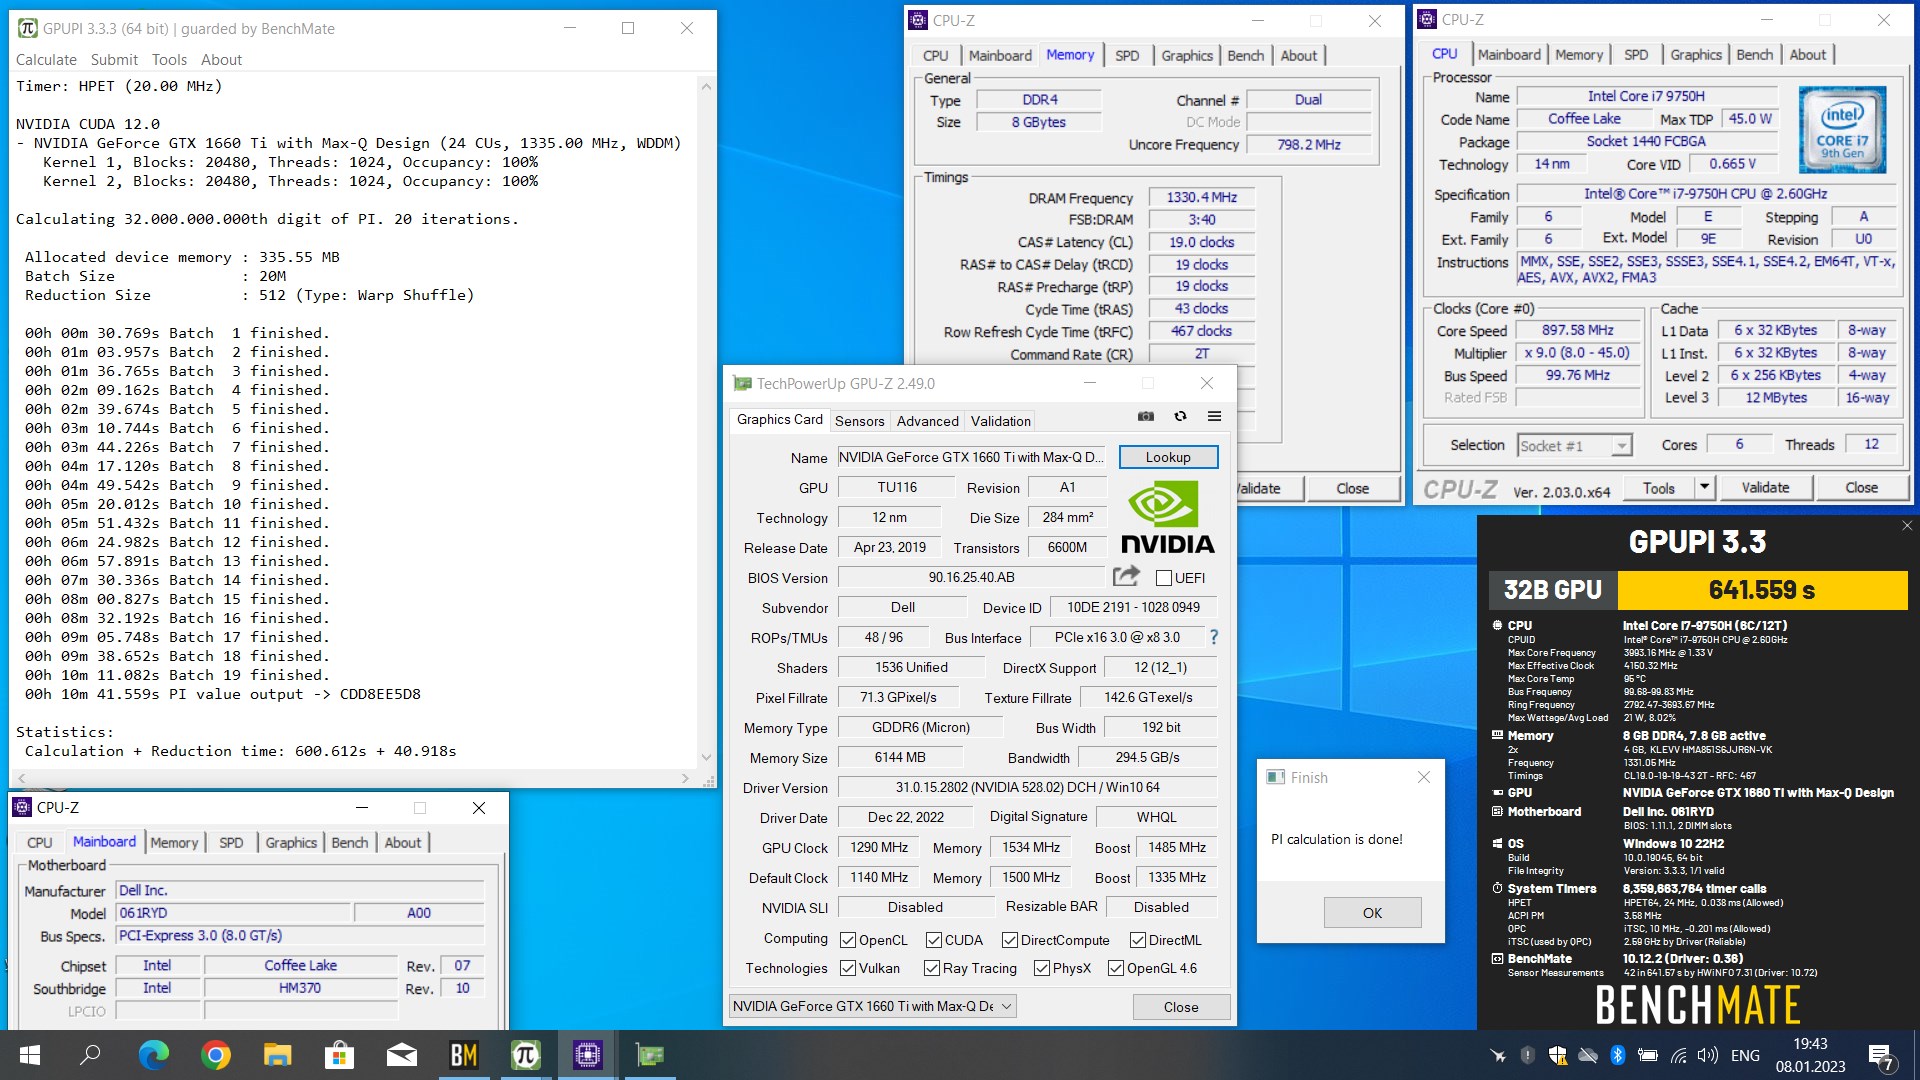1920x1080 pixels.
Task: Launch Microsoft Edge from taskbar
Action: tap(153, 1055)
